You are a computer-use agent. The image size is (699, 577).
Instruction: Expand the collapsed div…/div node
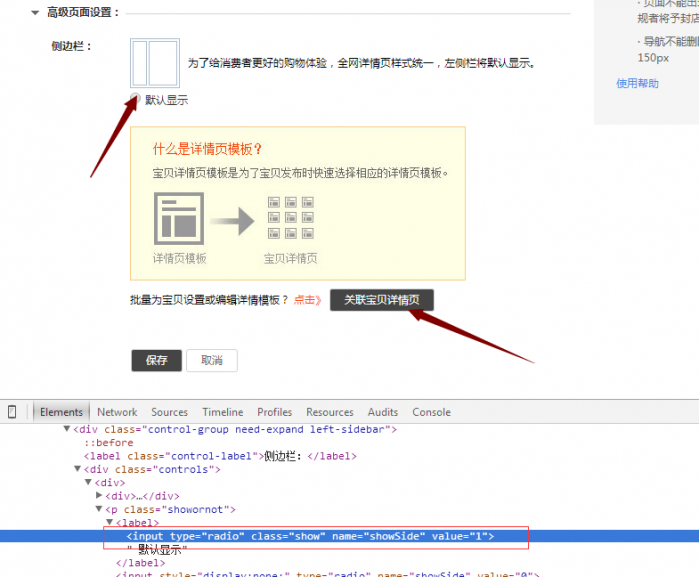click(x=99, y=496)
